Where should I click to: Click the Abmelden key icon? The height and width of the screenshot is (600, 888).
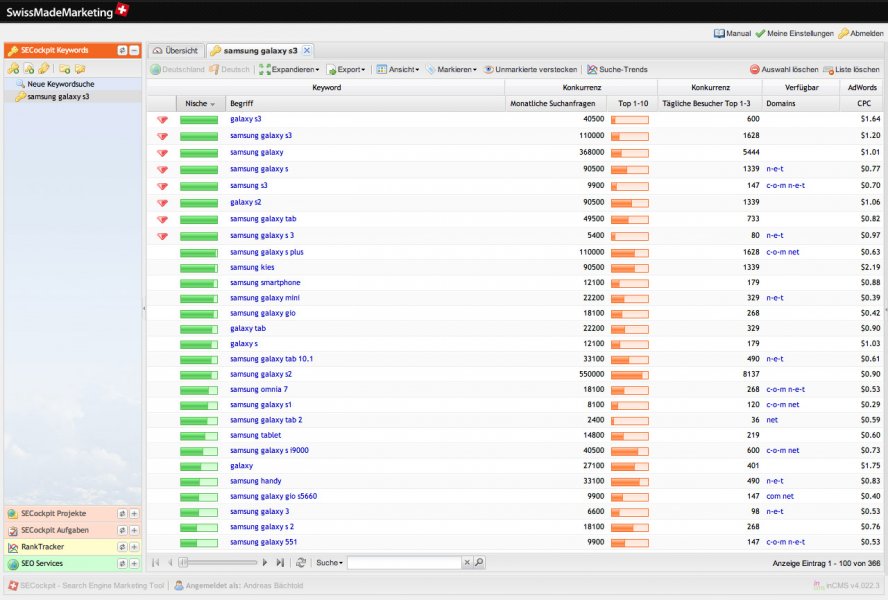tap(843, 33)
